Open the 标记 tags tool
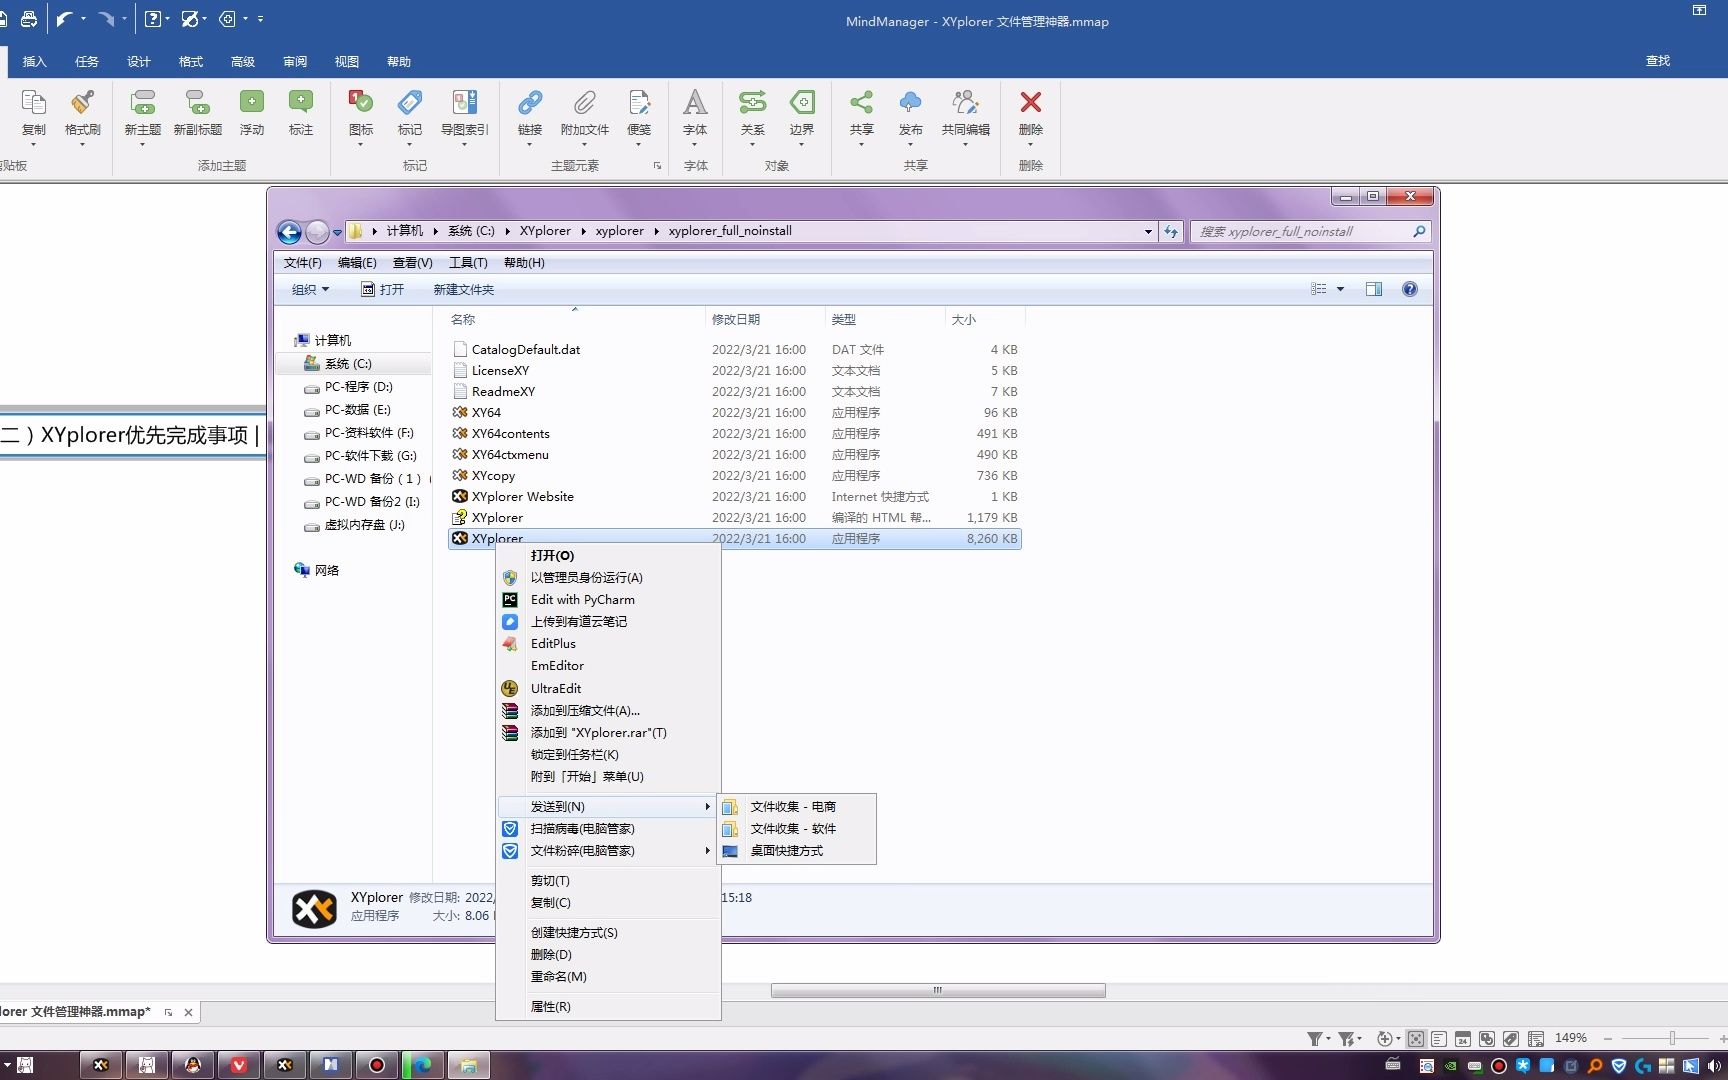The height and width of the screenshot is (1080, 1728). pyautogui.click(x=410, y=103)
